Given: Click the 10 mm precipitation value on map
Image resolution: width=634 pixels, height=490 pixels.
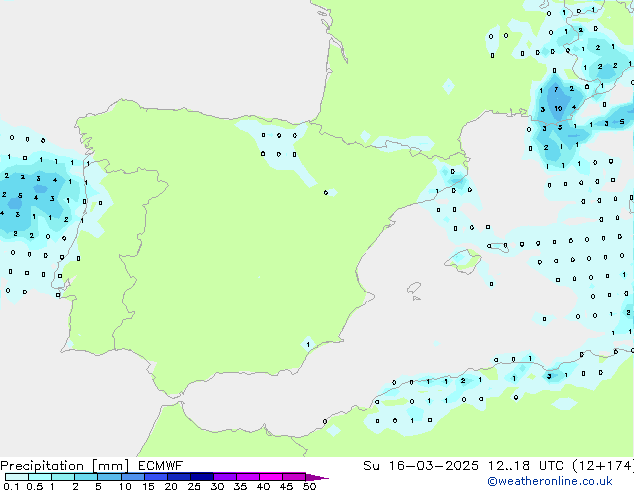Looking at the screenshot, I should point(558,108).
